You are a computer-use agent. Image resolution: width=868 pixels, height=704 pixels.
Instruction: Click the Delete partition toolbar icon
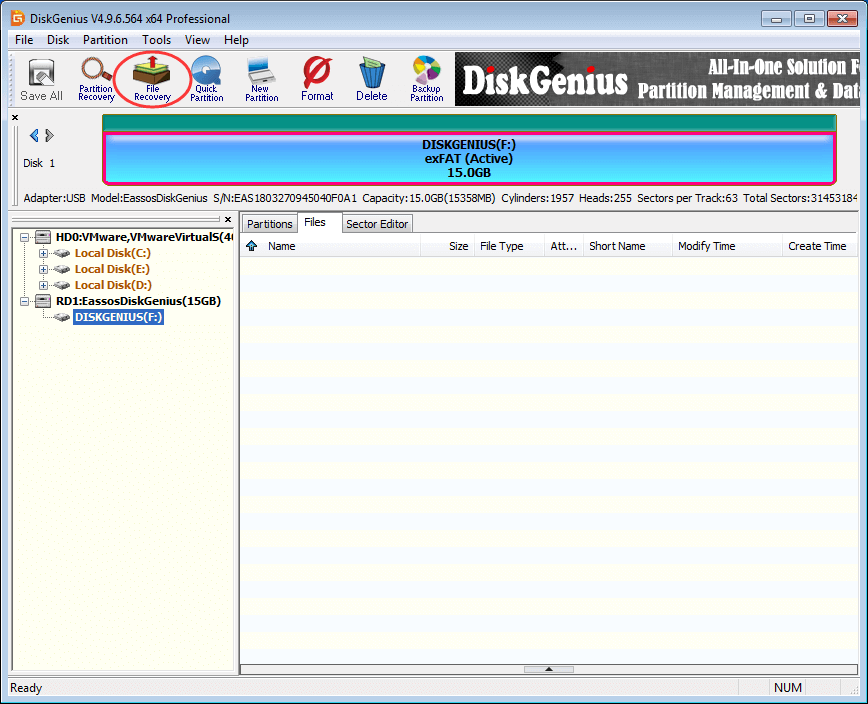(x=371, y=80)
